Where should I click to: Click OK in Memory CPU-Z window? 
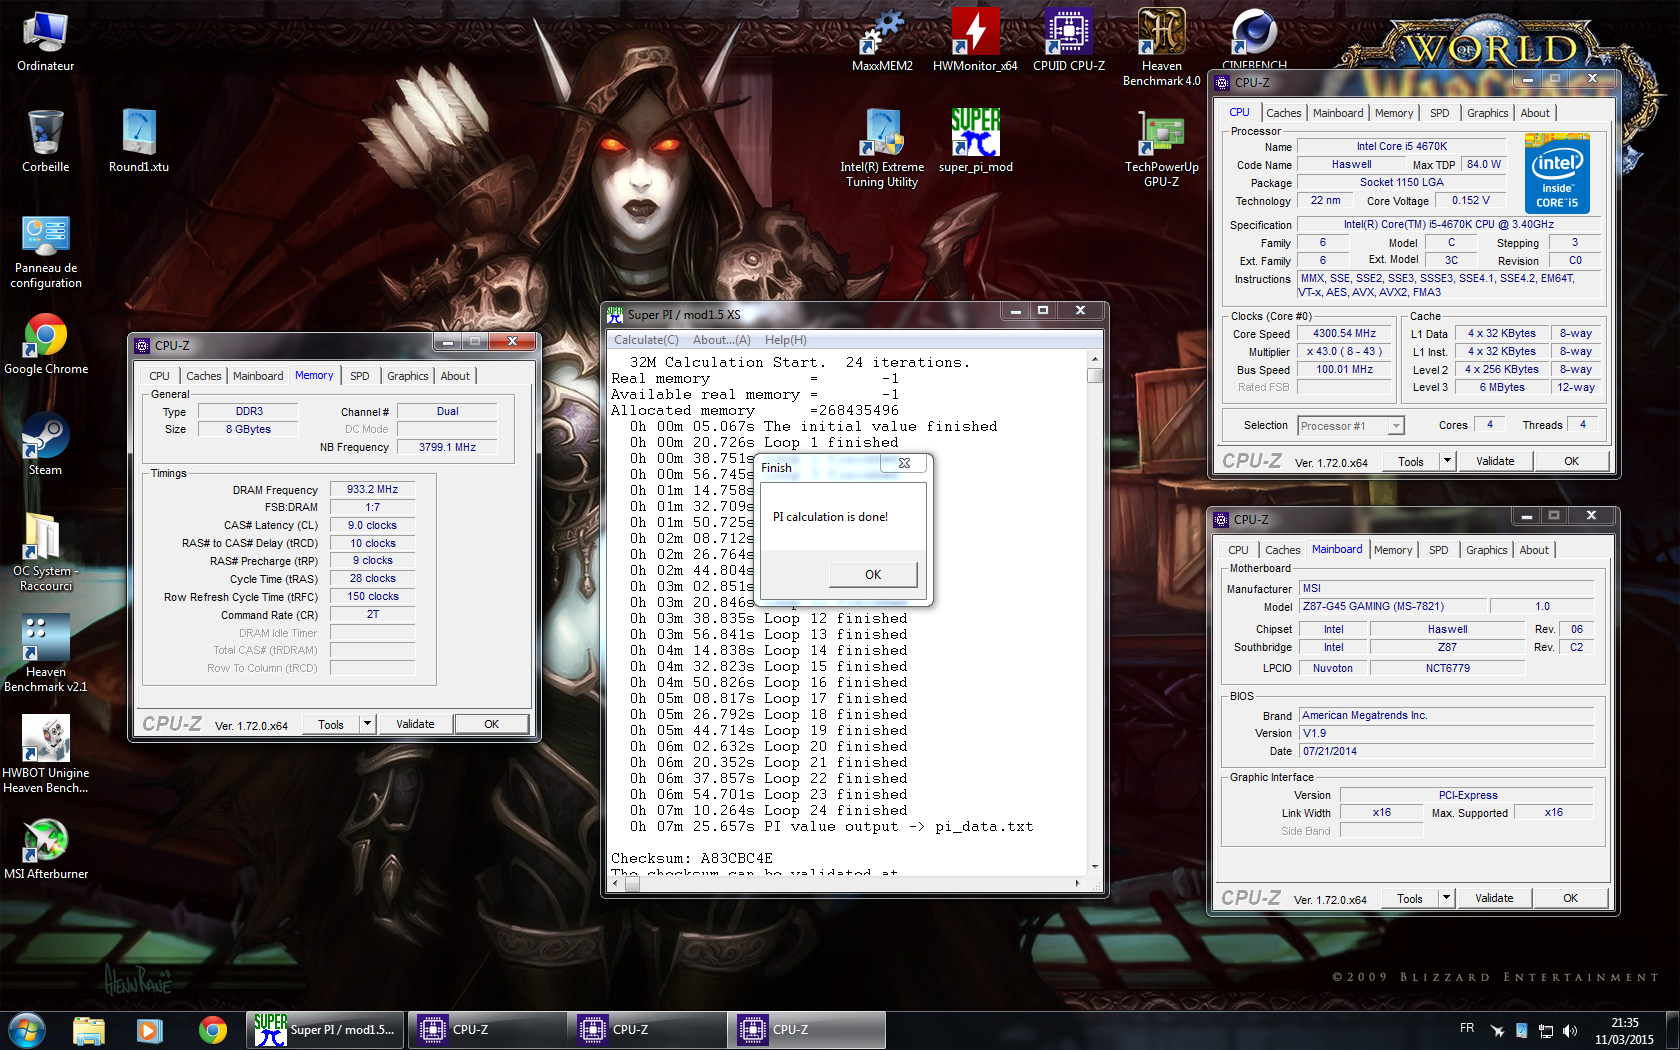point(491,724)
